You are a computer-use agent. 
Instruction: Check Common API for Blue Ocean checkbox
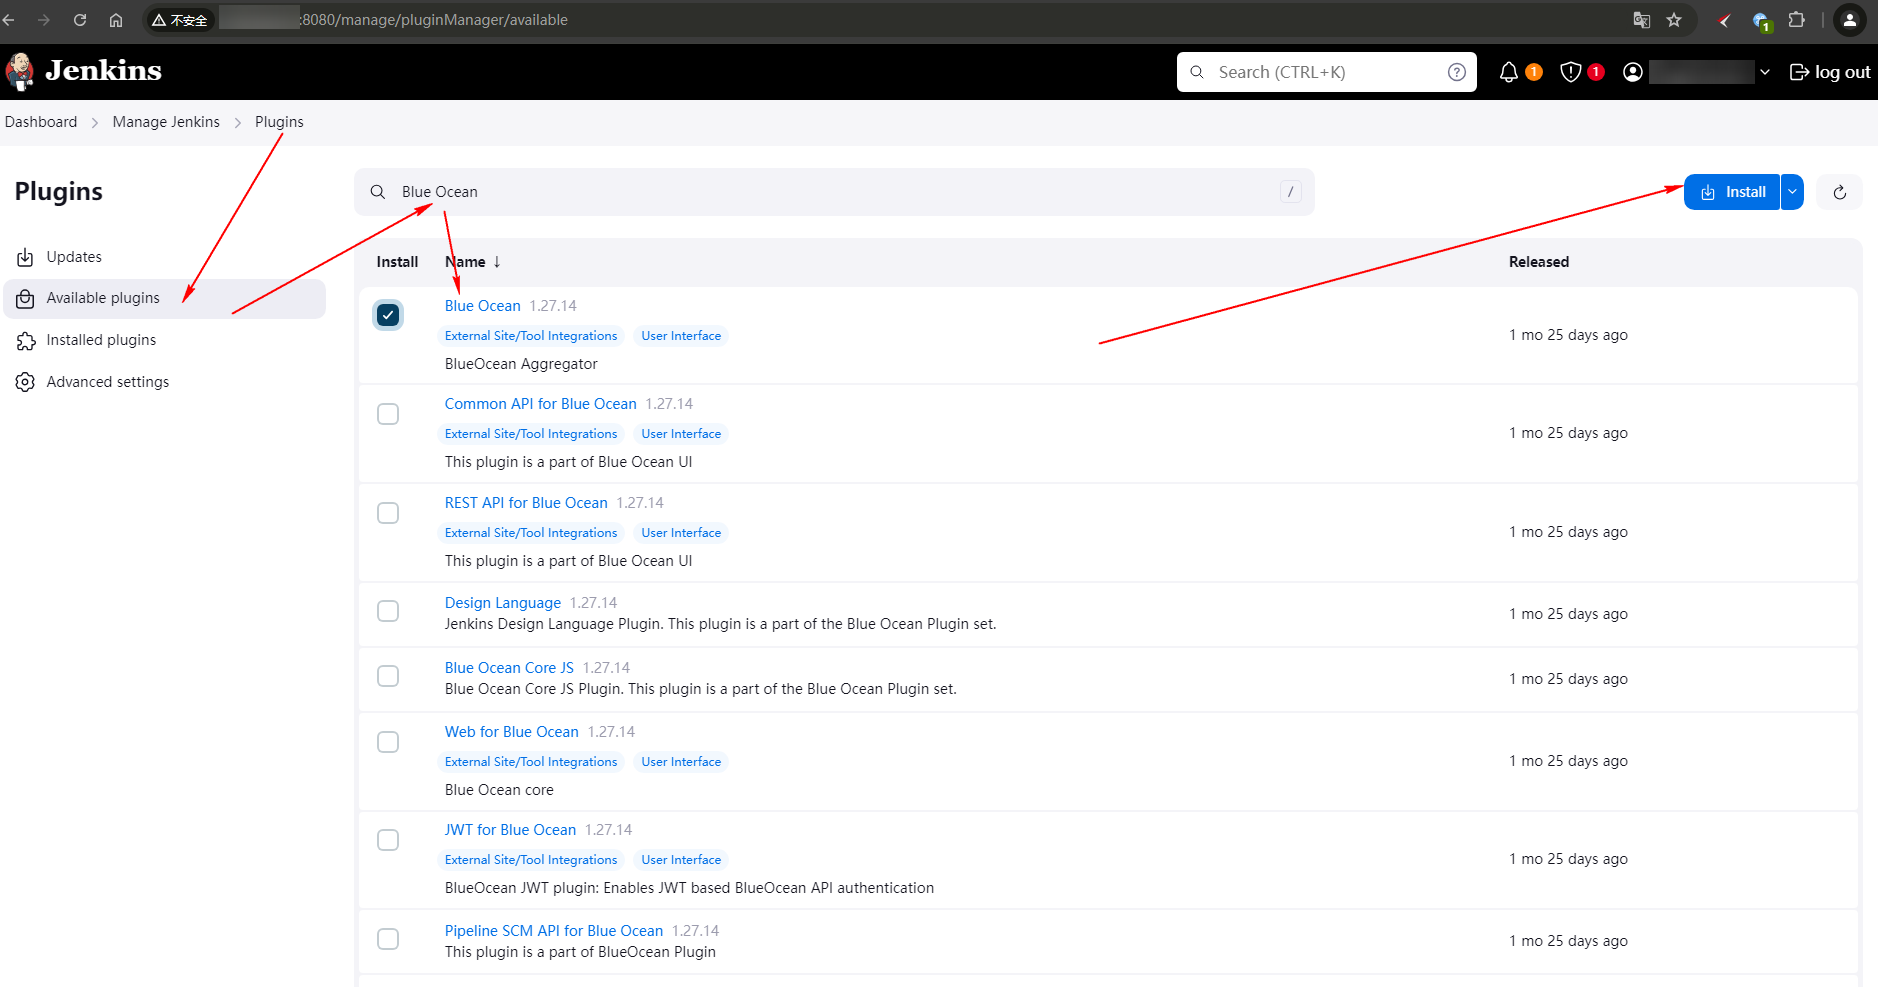388,414
